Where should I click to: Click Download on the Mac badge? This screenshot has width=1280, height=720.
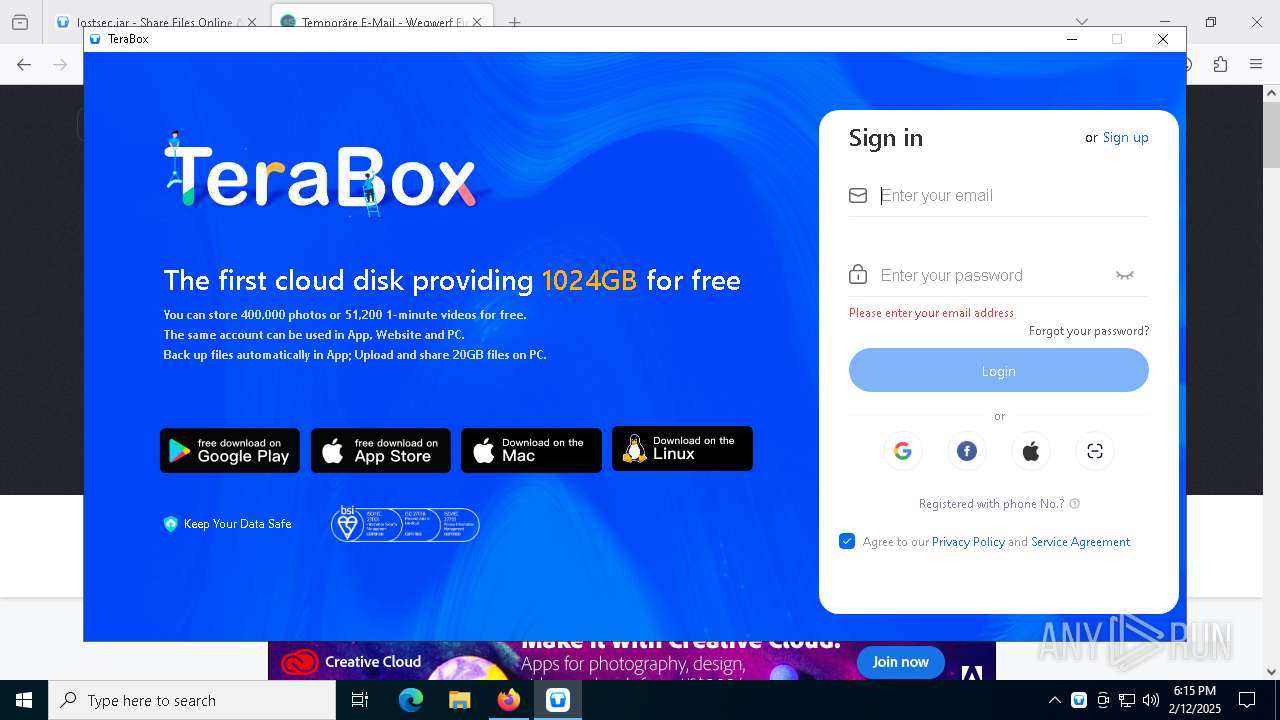pos(531,451)
